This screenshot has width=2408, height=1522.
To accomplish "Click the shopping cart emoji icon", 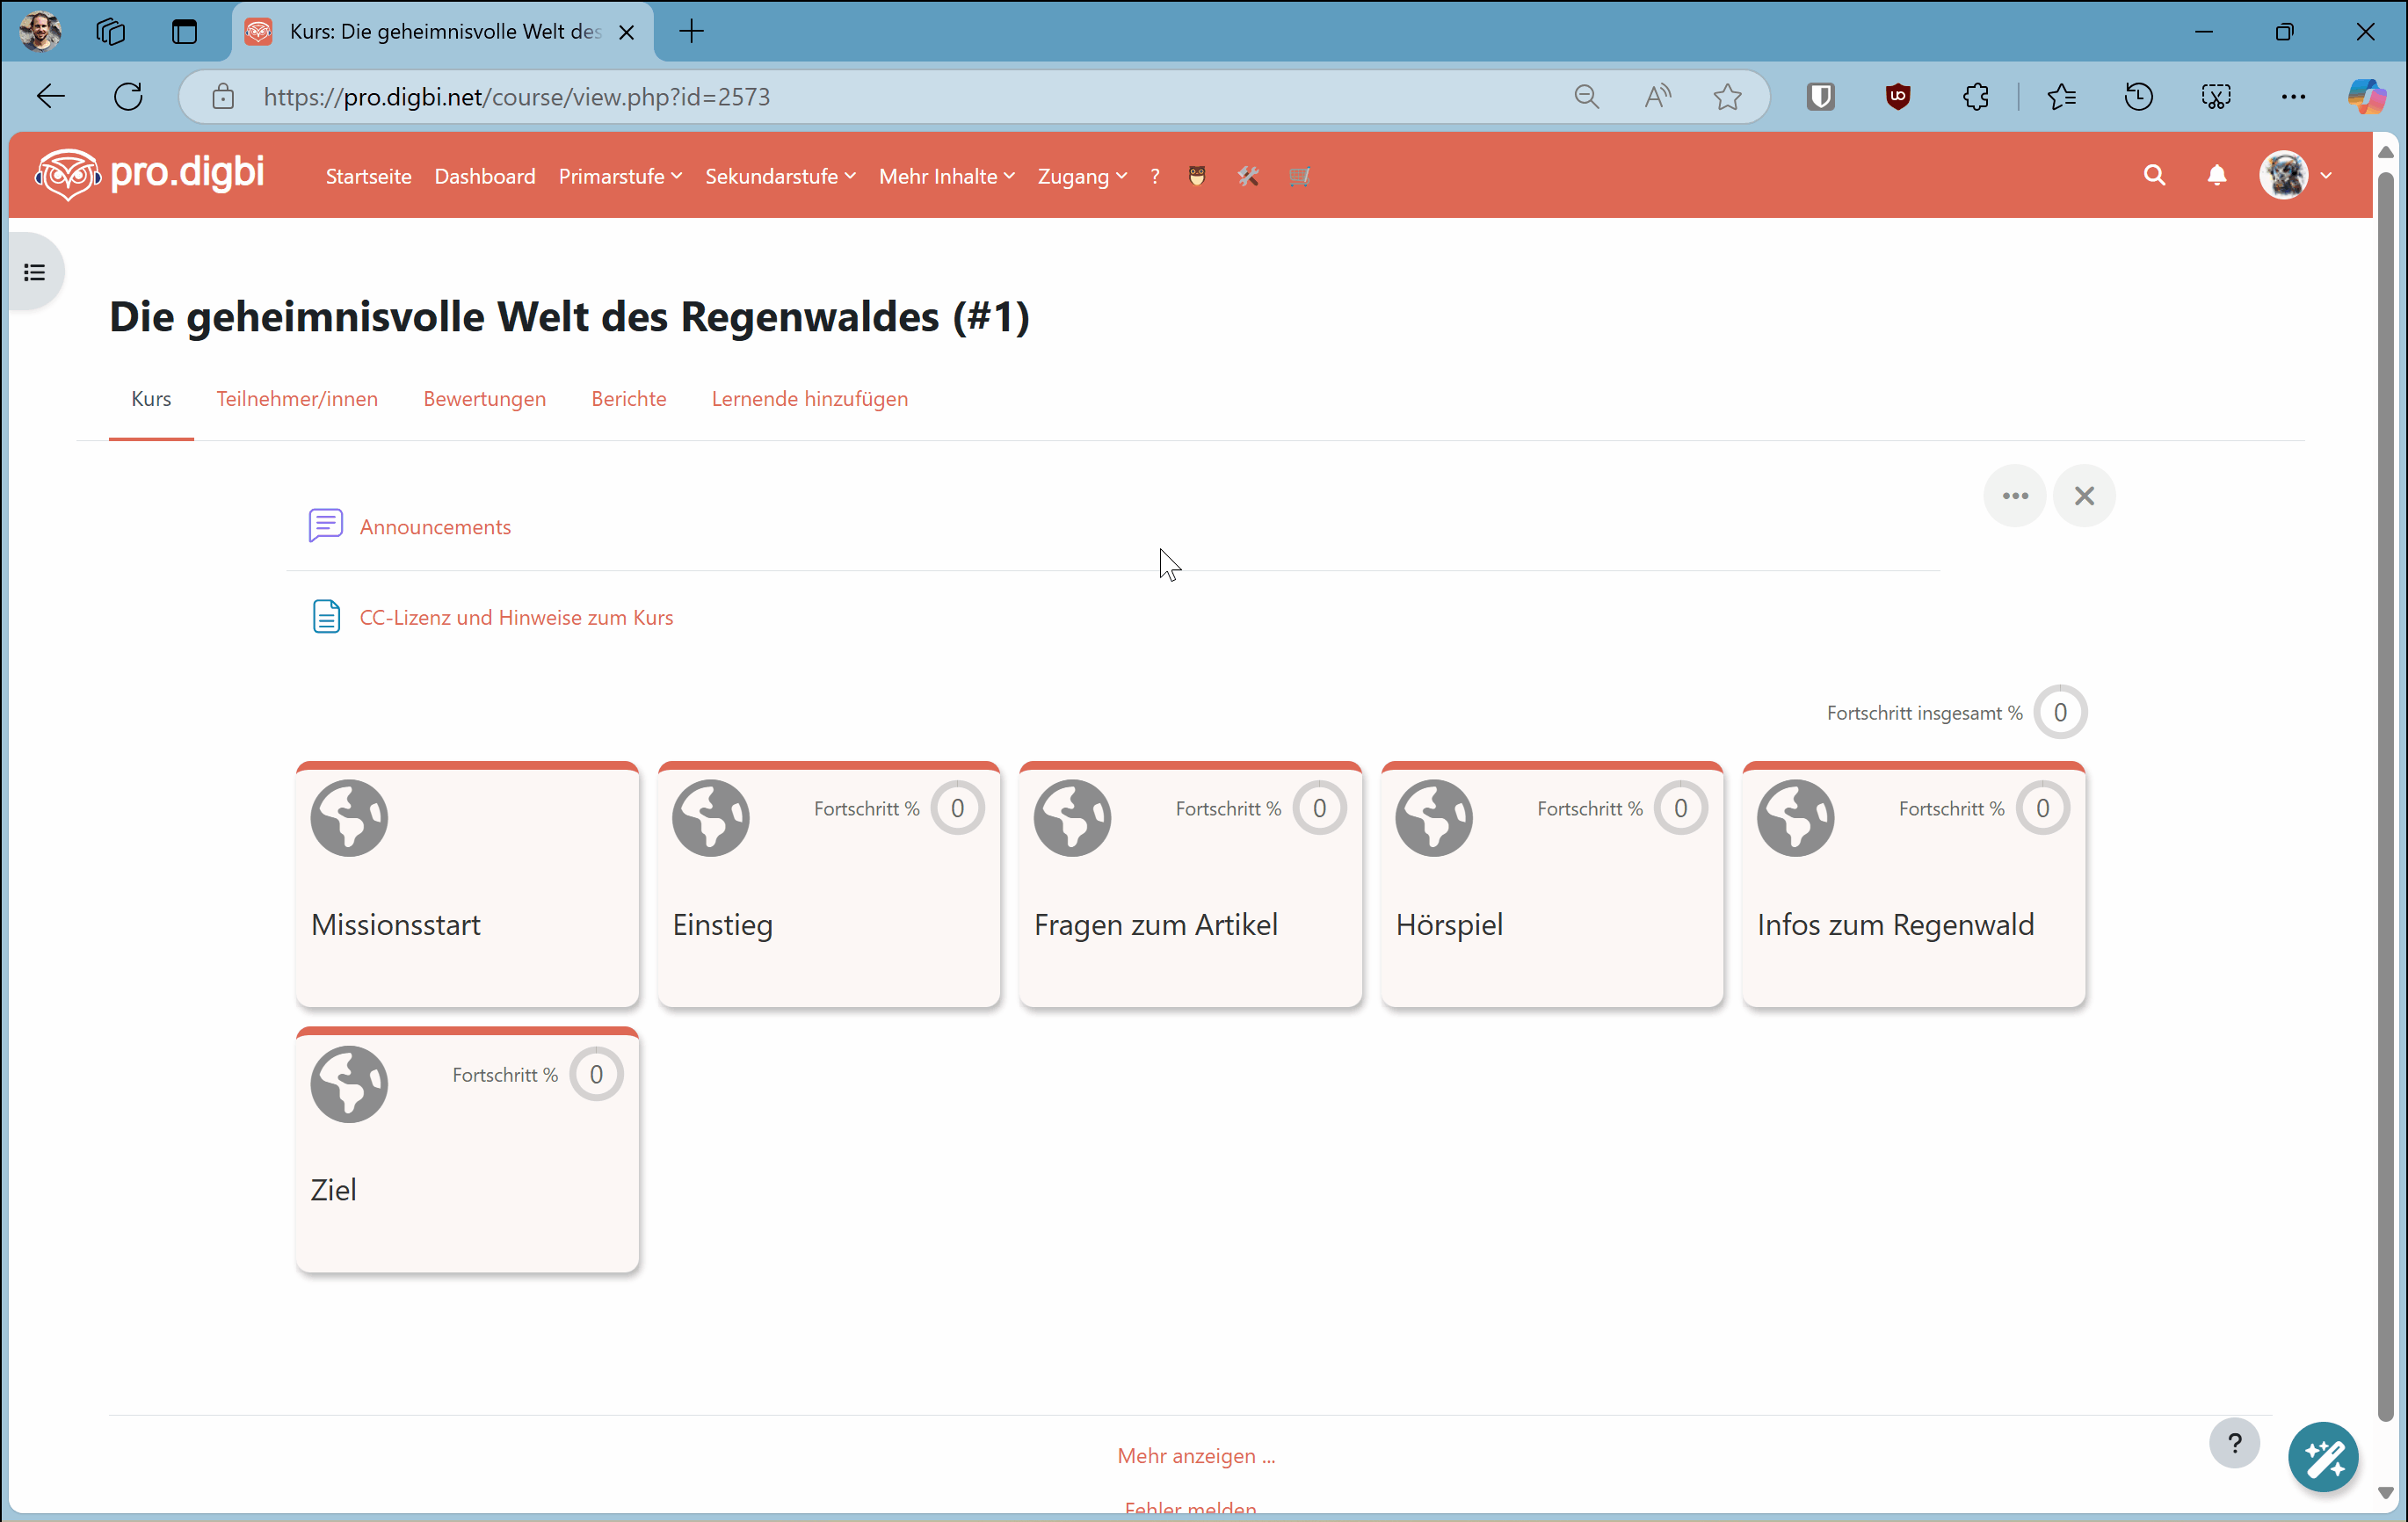I will tap(1299, 176).
